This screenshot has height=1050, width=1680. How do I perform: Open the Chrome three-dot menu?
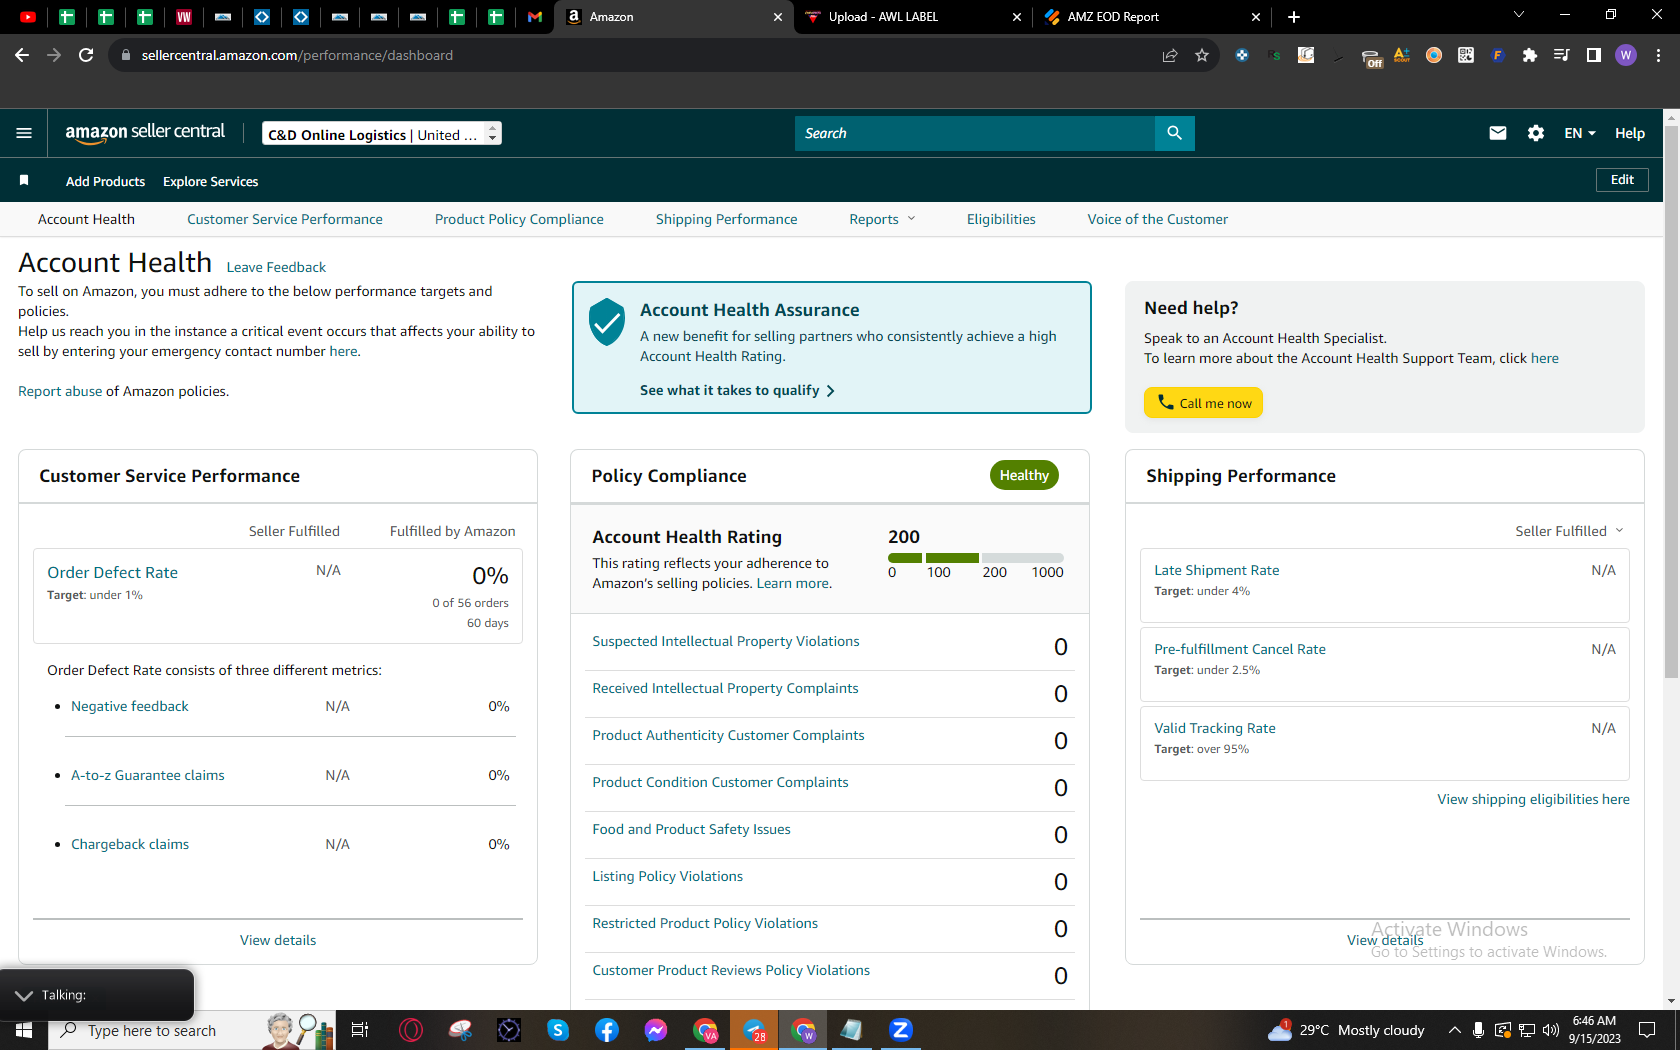tap(1658, 55)
